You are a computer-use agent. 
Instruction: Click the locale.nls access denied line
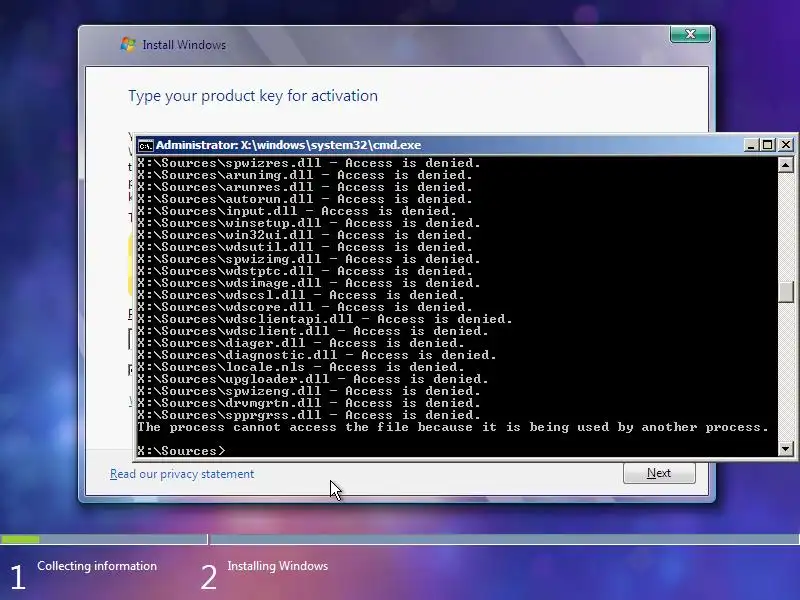click(301, 367)
